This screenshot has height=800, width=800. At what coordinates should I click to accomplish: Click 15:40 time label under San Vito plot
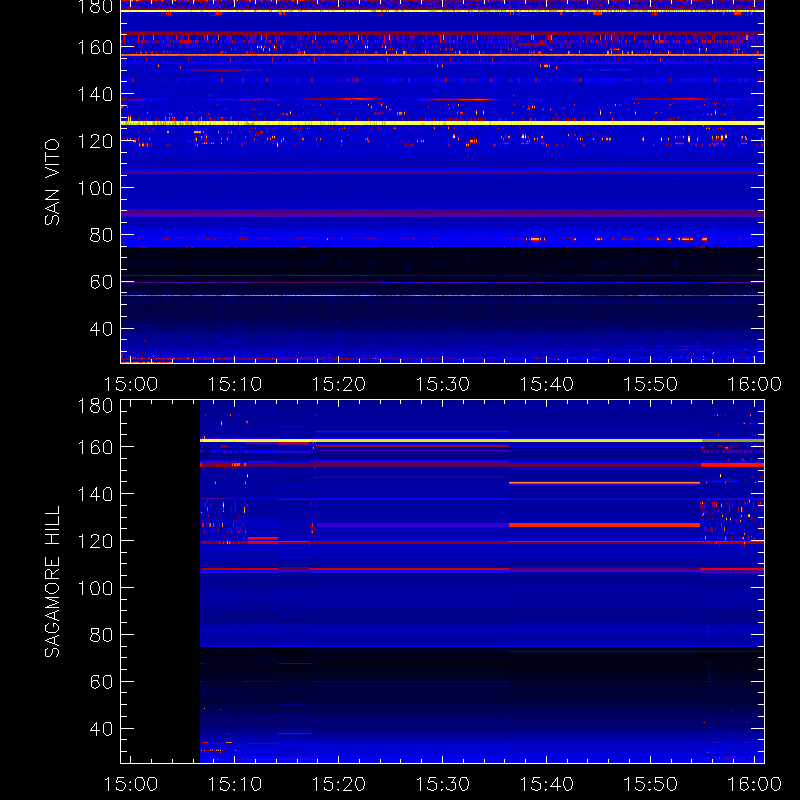pyautogui.click(x=546, y=384)
